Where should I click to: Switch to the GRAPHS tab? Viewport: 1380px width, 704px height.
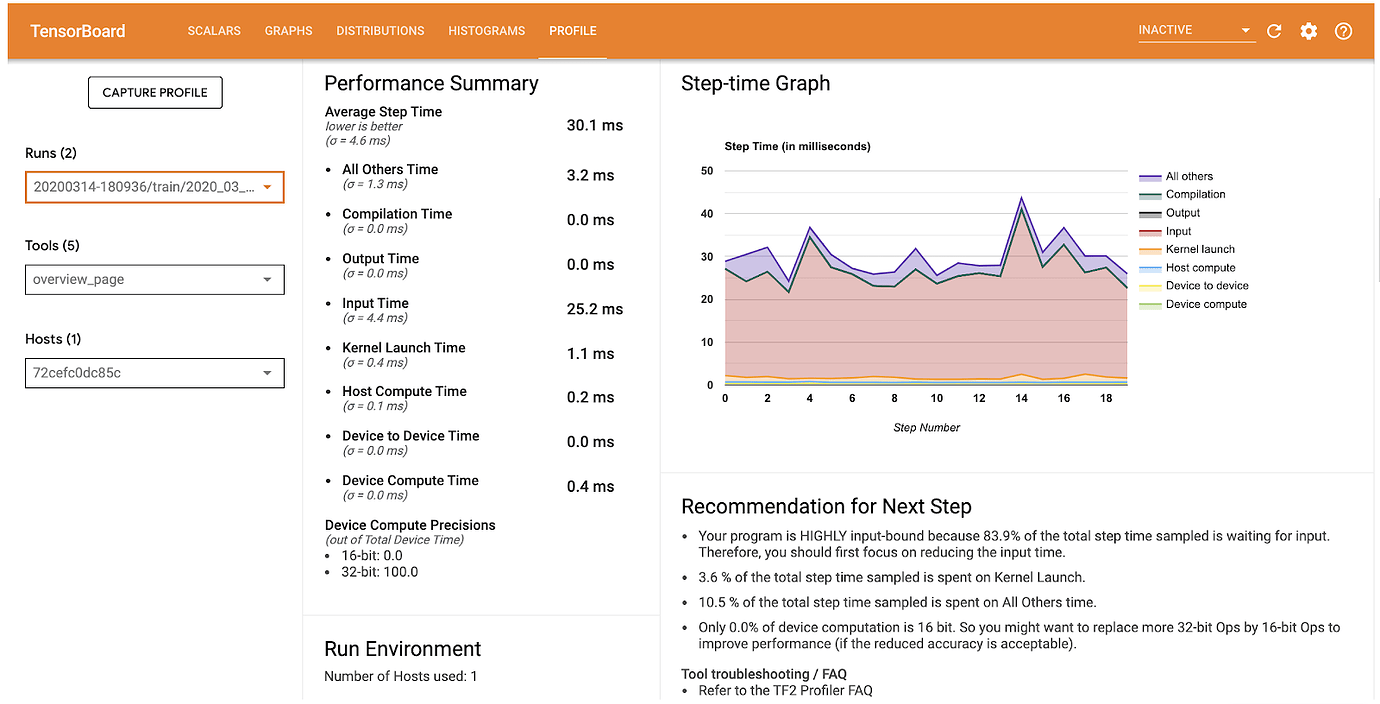click(288, 31)
